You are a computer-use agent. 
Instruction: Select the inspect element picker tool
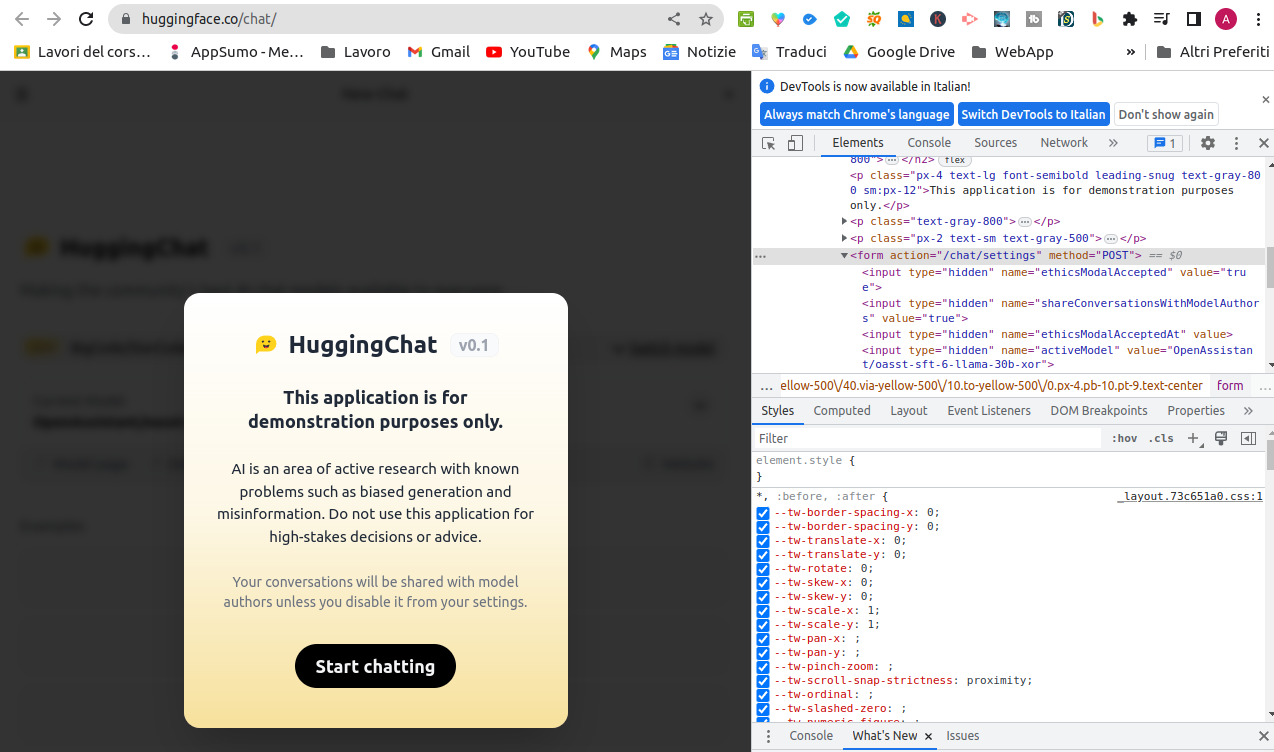(x=767, y=143)
